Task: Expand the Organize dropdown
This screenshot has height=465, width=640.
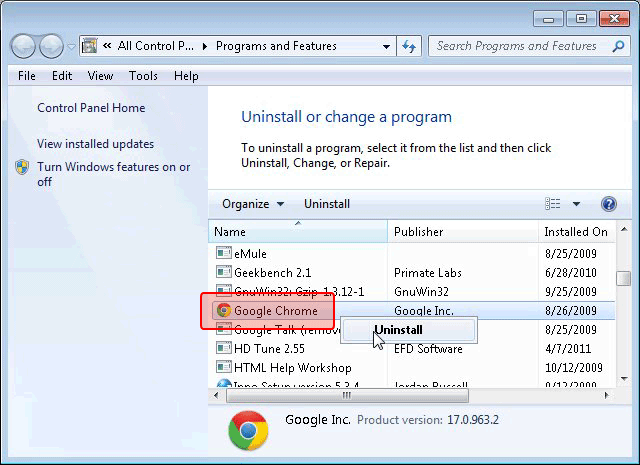Action: pos(253,204)
